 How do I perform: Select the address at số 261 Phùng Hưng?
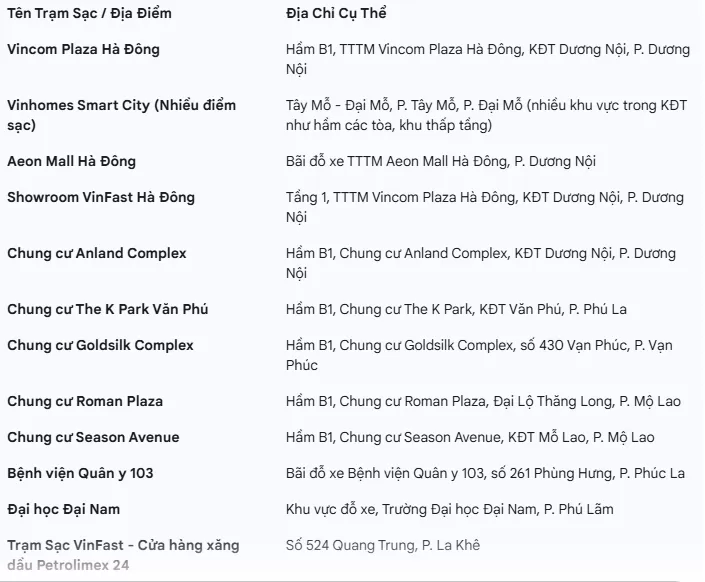[485, 473]
